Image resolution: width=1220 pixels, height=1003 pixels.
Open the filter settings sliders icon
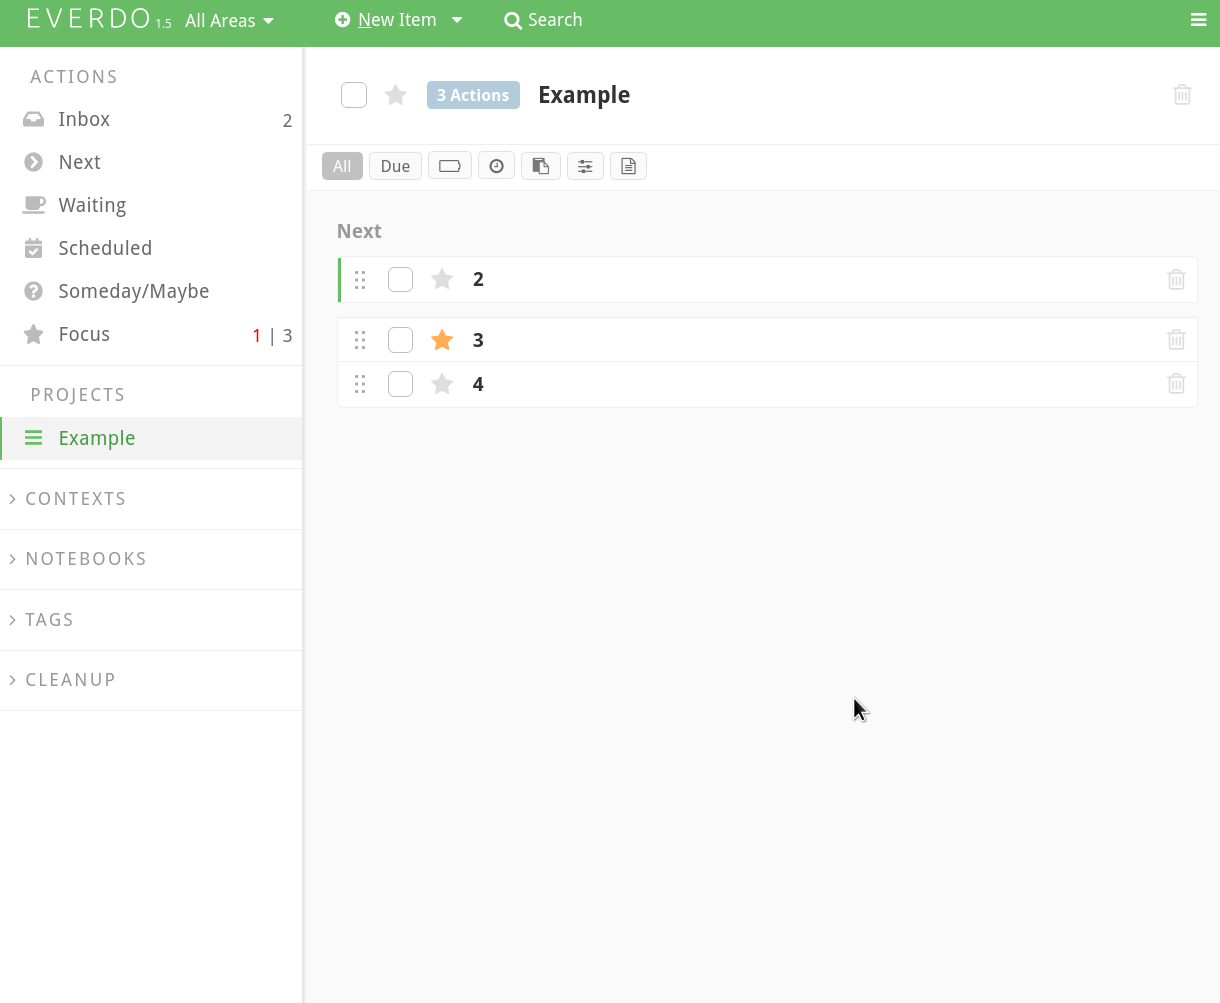pyautogui.click(x=585, y=166)
